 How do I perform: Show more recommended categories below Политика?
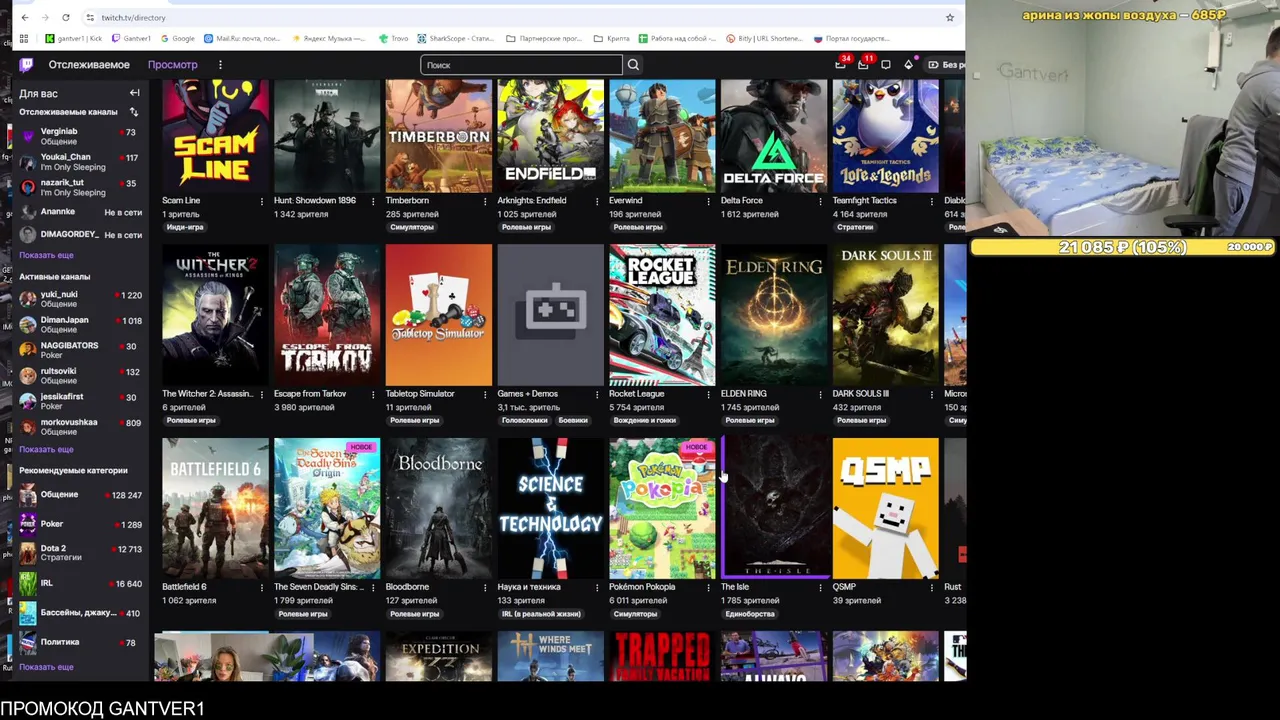(x=46, y=667)
